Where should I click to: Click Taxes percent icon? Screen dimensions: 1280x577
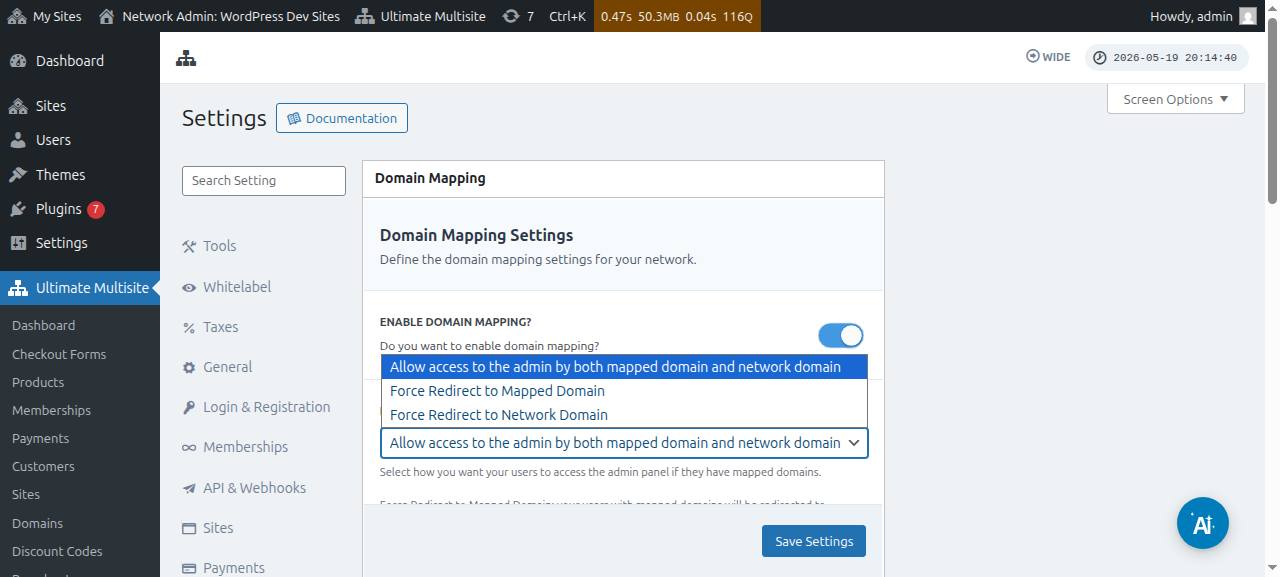coord(189,327)
